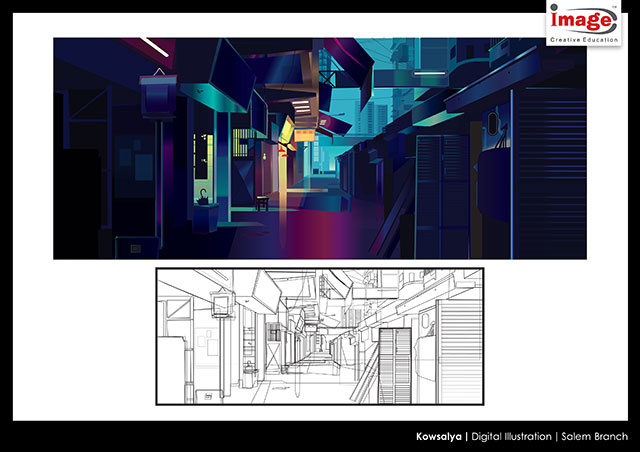Click the 'Digital Illustration' caption text
This screenshot has height=452, width=640.
[511, 436]
